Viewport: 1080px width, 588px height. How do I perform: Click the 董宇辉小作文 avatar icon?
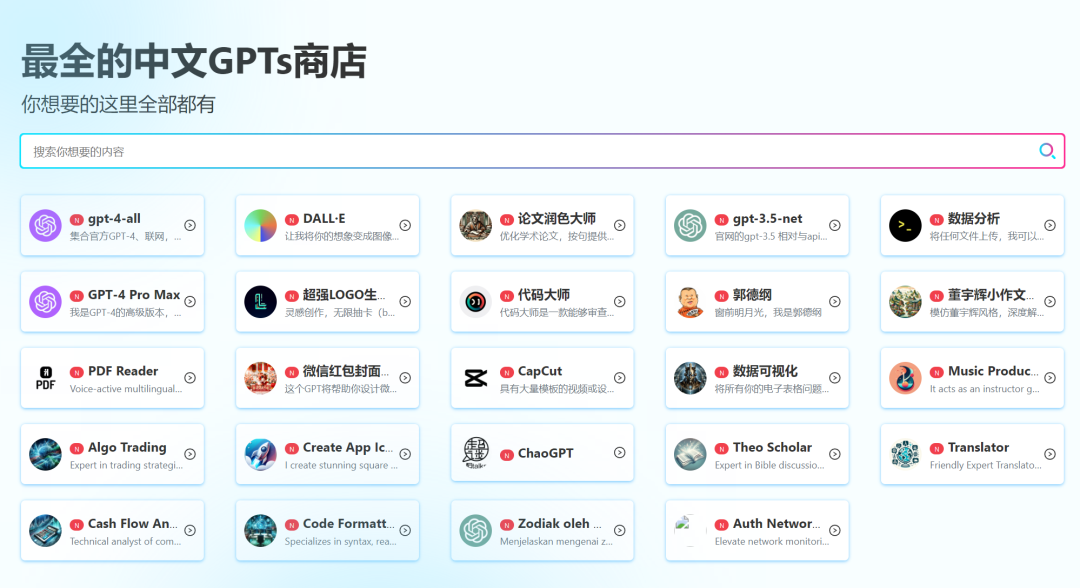coord(905,302)
